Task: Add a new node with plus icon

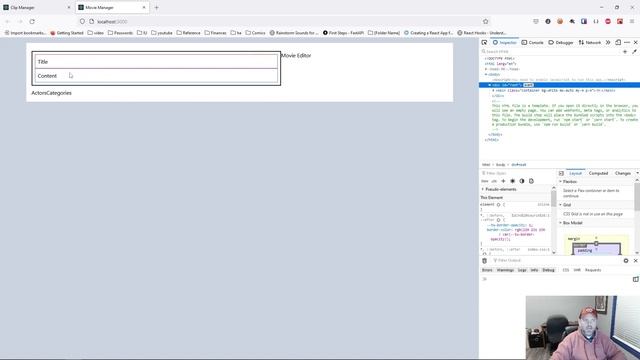Action: pos(625,51)
